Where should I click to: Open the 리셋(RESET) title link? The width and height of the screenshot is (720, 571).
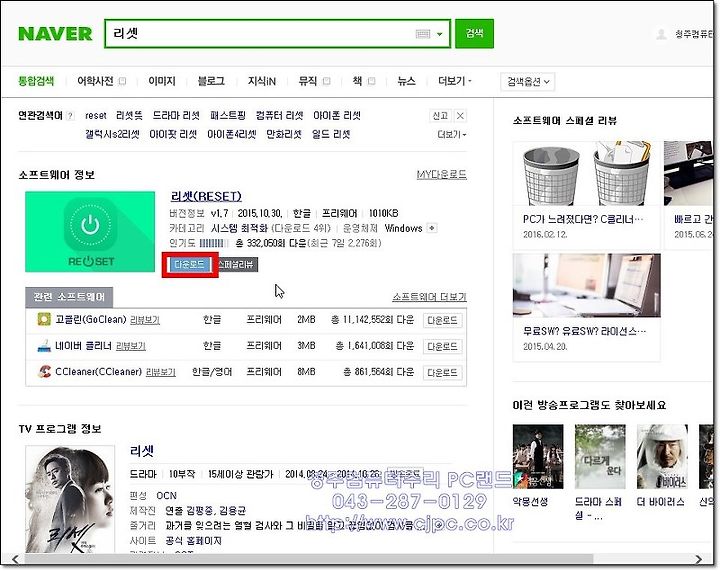(x=206, y=196)
